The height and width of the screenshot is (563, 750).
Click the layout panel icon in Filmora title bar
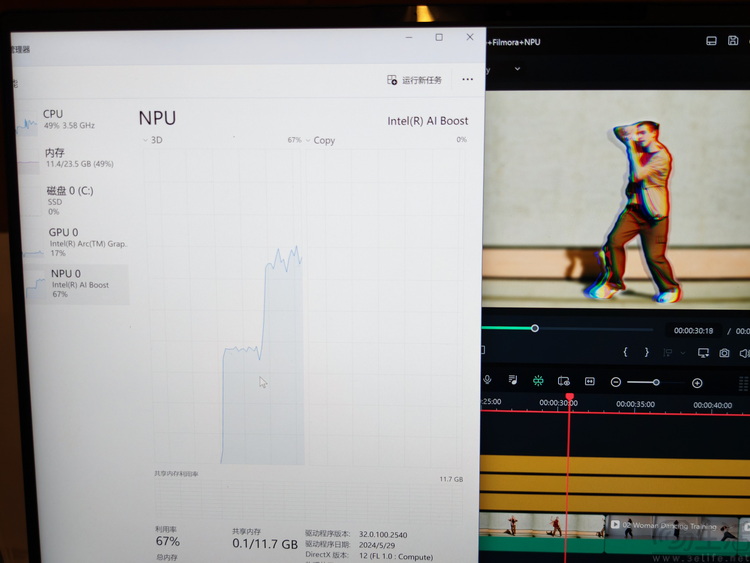click(x=711, y=41)
